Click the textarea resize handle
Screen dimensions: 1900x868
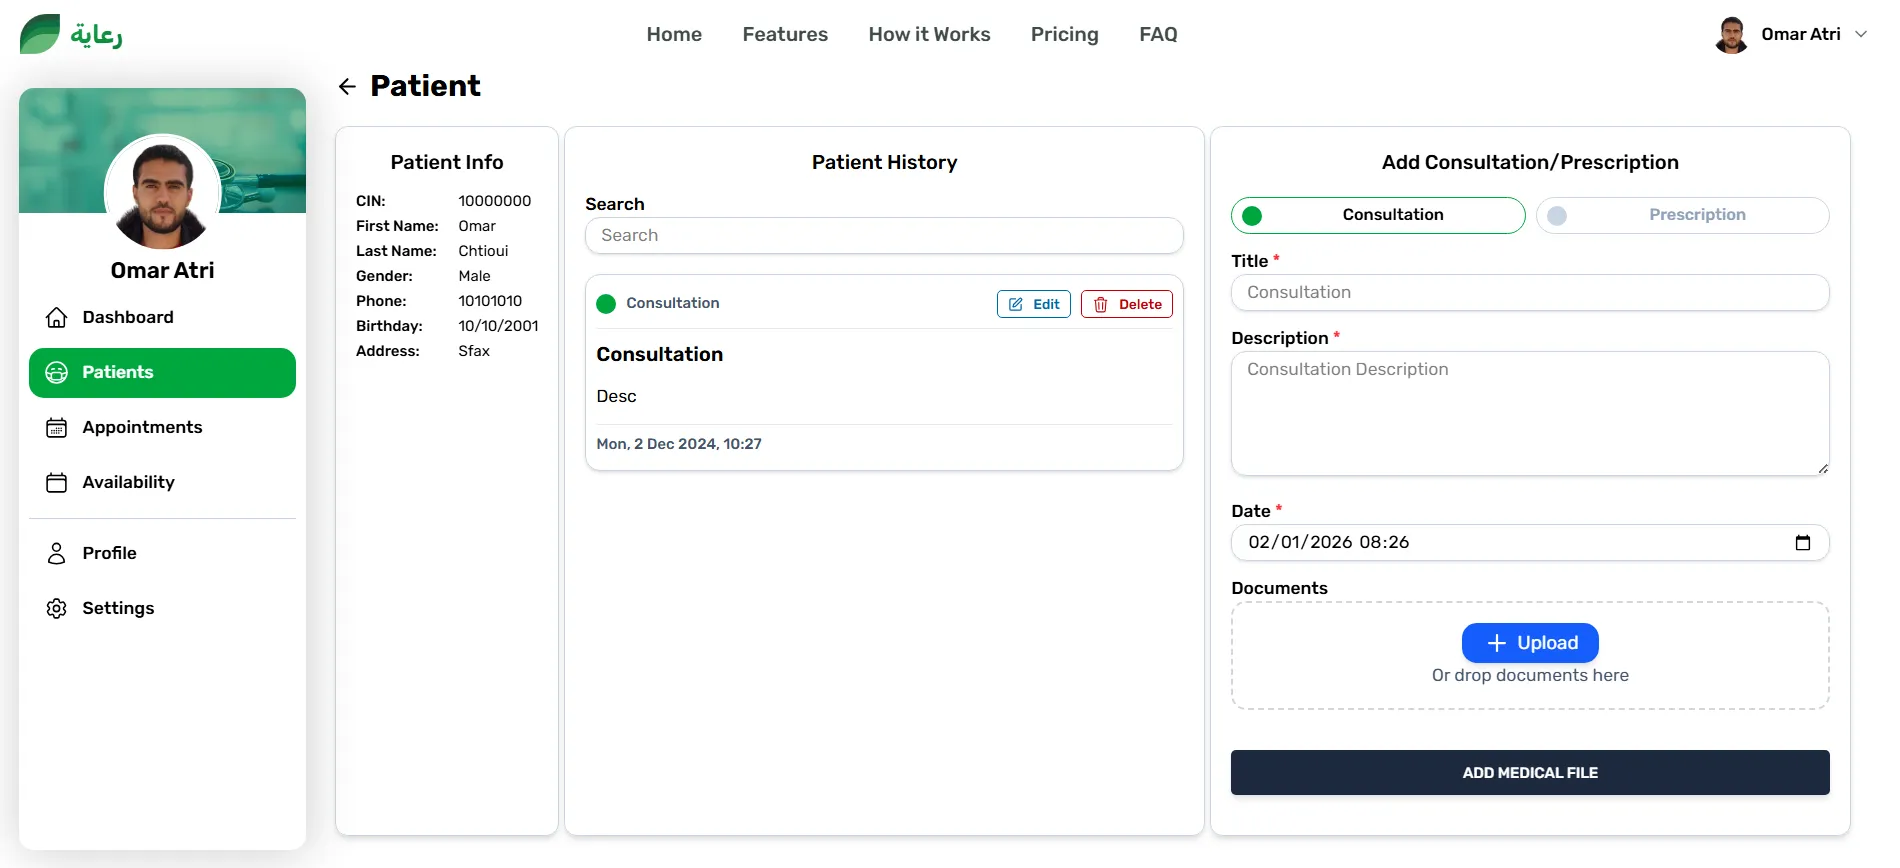coord(1823,468)
